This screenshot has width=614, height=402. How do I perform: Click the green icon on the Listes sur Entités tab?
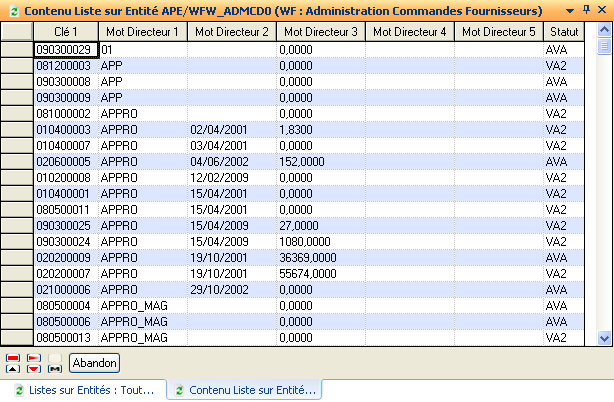click(x=19, y=389)
